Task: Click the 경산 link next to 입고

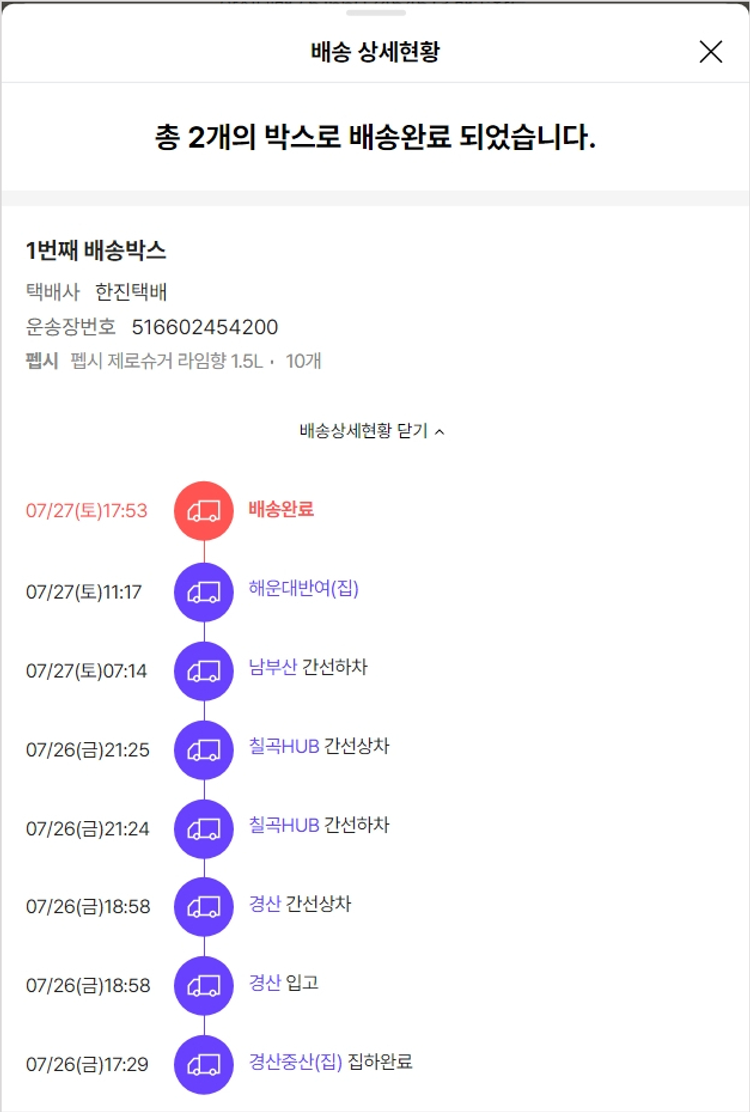Action: click(265, 982)
